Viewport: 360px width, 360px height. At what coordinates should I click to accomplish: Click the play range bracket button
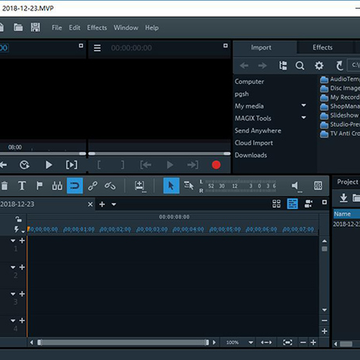[x=71, y=165]
